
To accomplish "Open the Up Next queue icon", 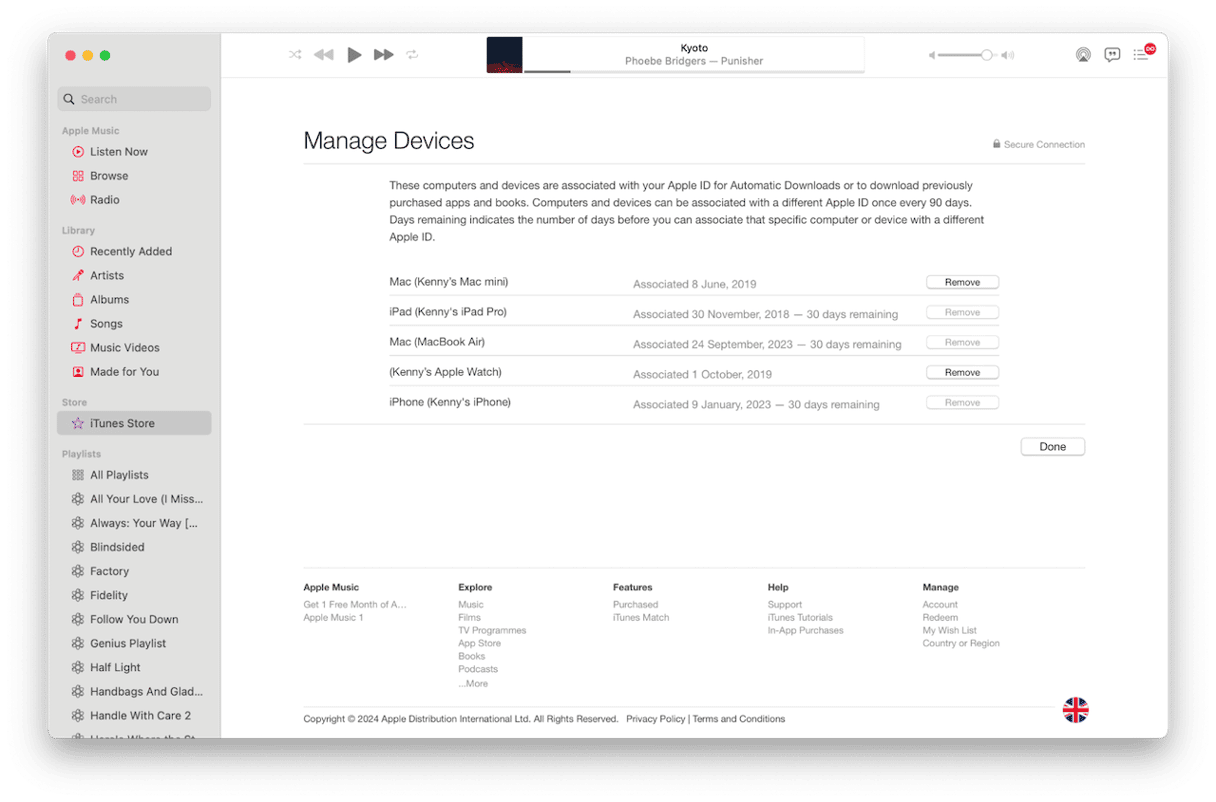I will coord(1143,53).
